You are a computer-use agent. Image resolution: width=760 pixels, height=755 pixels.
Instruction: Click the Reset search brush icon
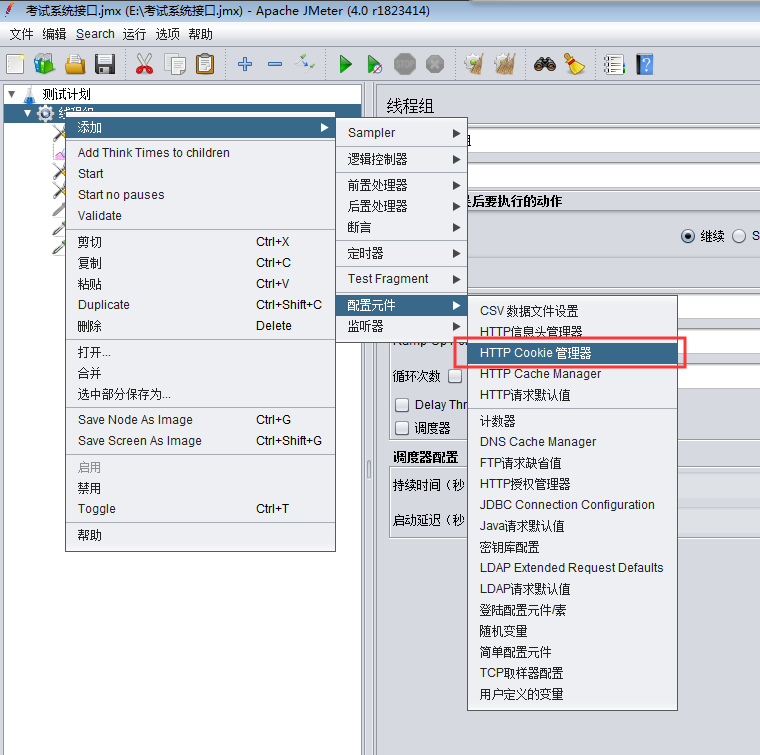point(575,64)
